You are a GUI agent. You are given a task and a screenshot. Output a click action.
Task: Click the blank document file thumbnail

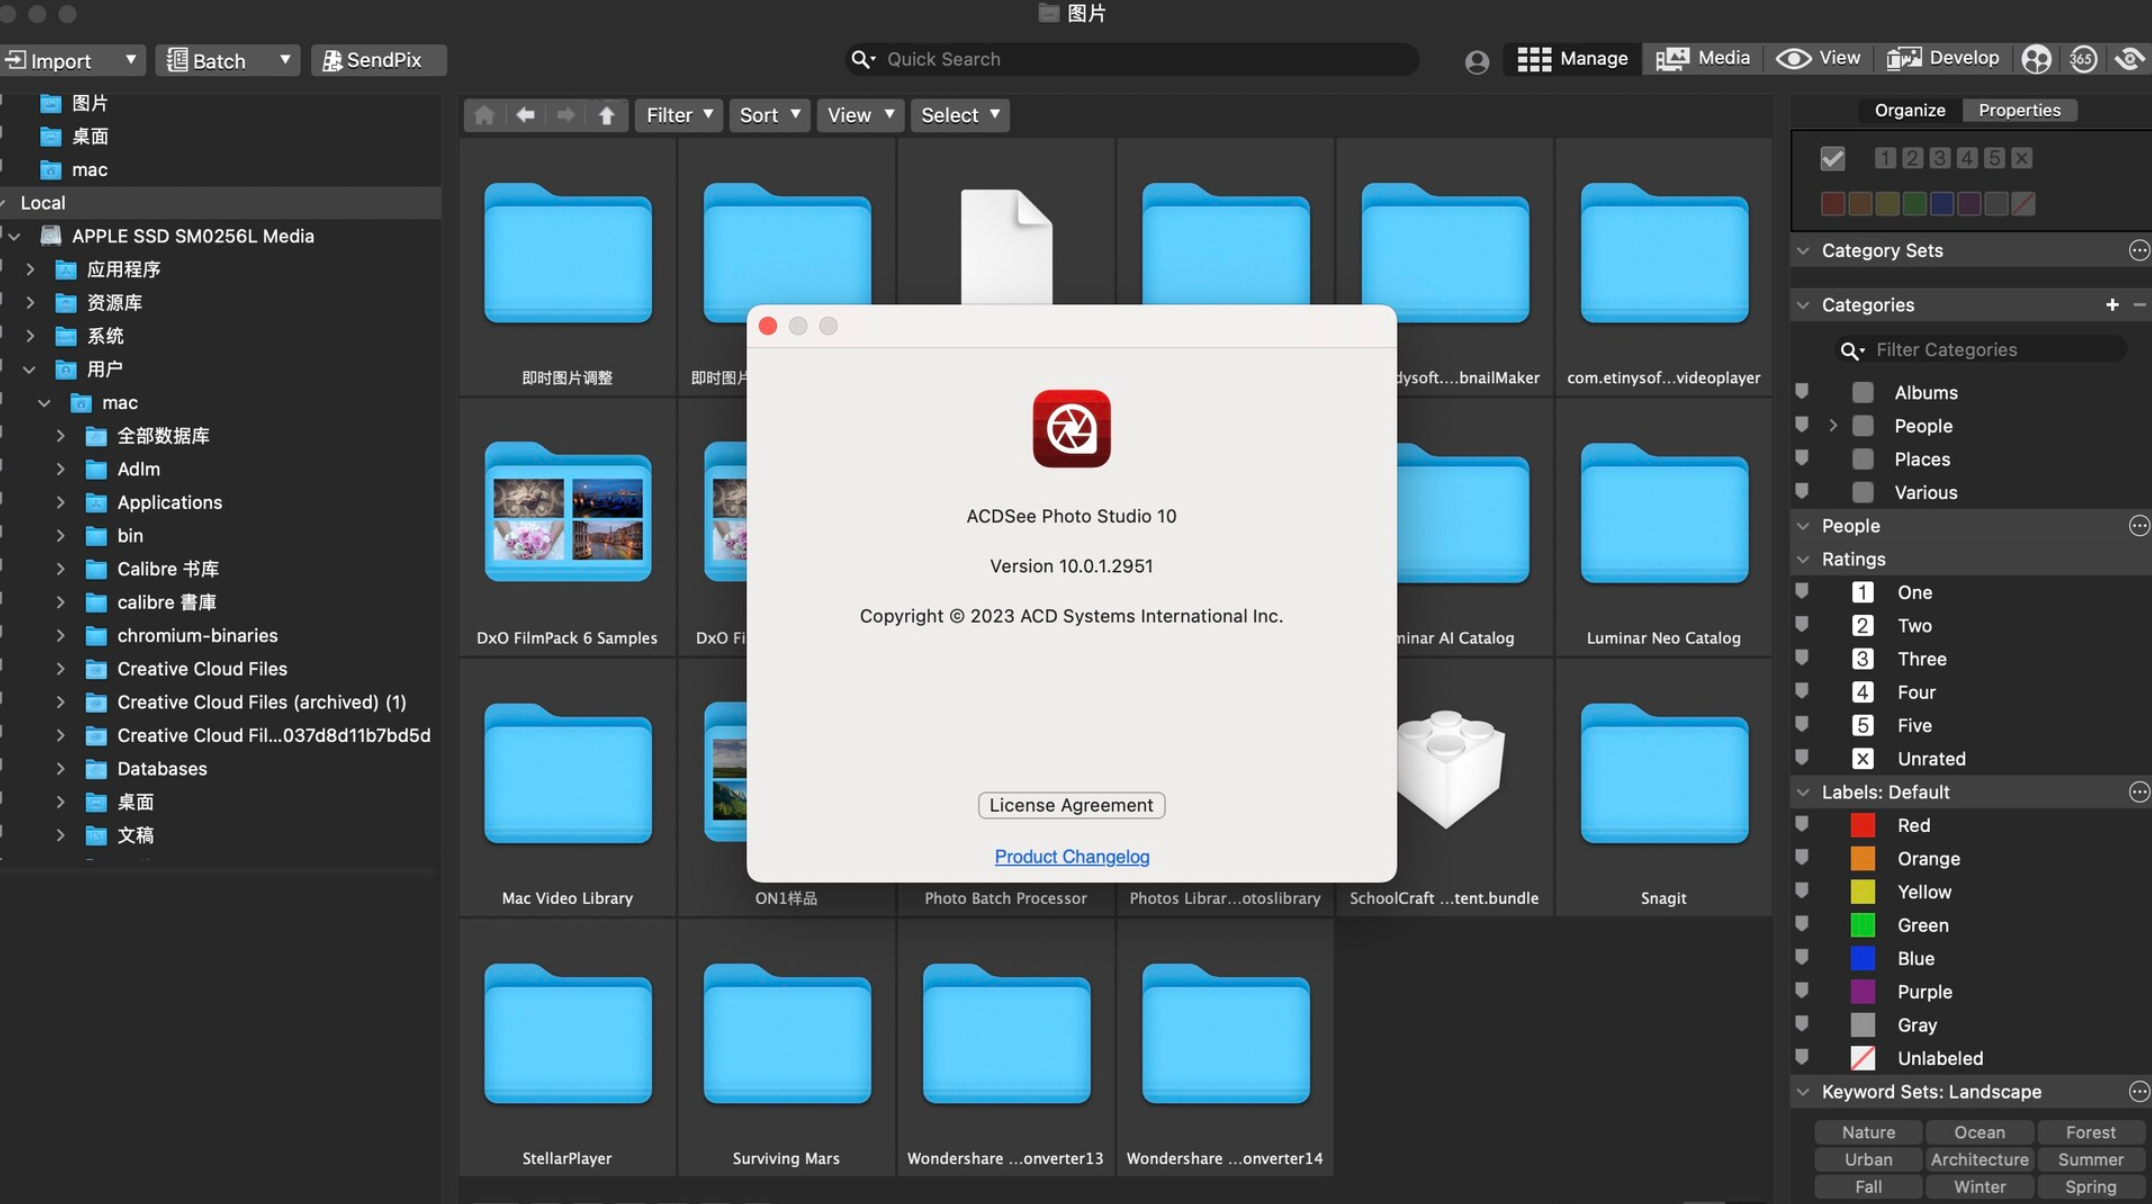pyautogui.click(x=1006, y=246)
